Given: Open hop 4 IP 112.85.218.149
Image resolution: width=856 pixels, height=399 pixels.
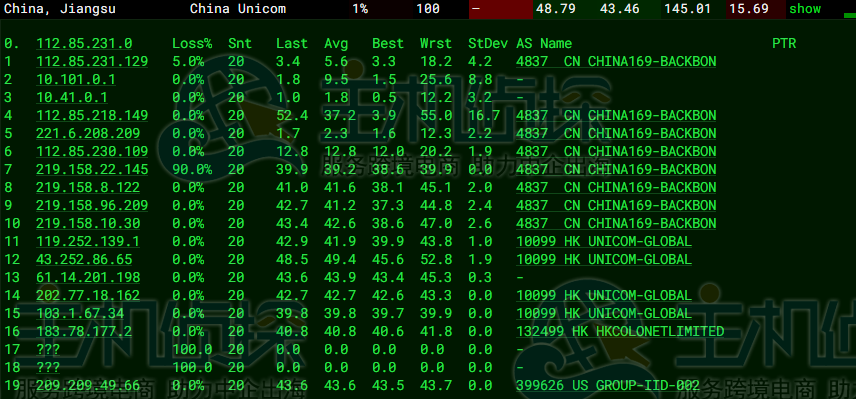Looking at the screenshot, I should (x=92, y=116).
